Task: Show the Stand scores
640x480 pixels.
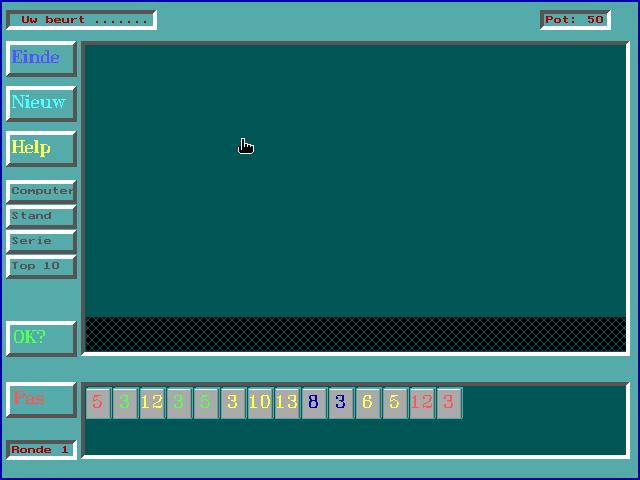Action: [x=41, y=217]
